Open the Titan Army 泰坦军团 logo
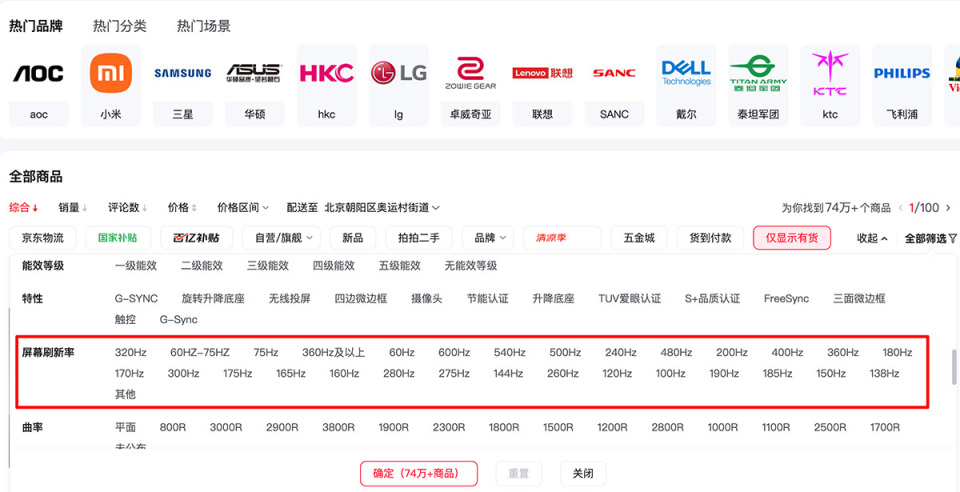Image resolution: width=960 pixels, height=492 pixels. [758, 73]
